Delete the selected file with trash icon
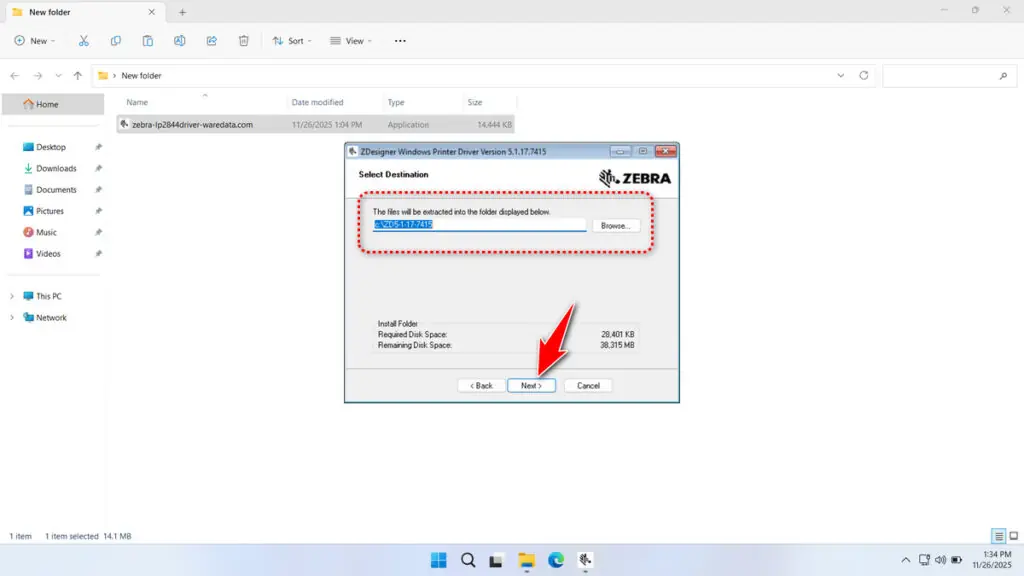 tap(243, 40)
